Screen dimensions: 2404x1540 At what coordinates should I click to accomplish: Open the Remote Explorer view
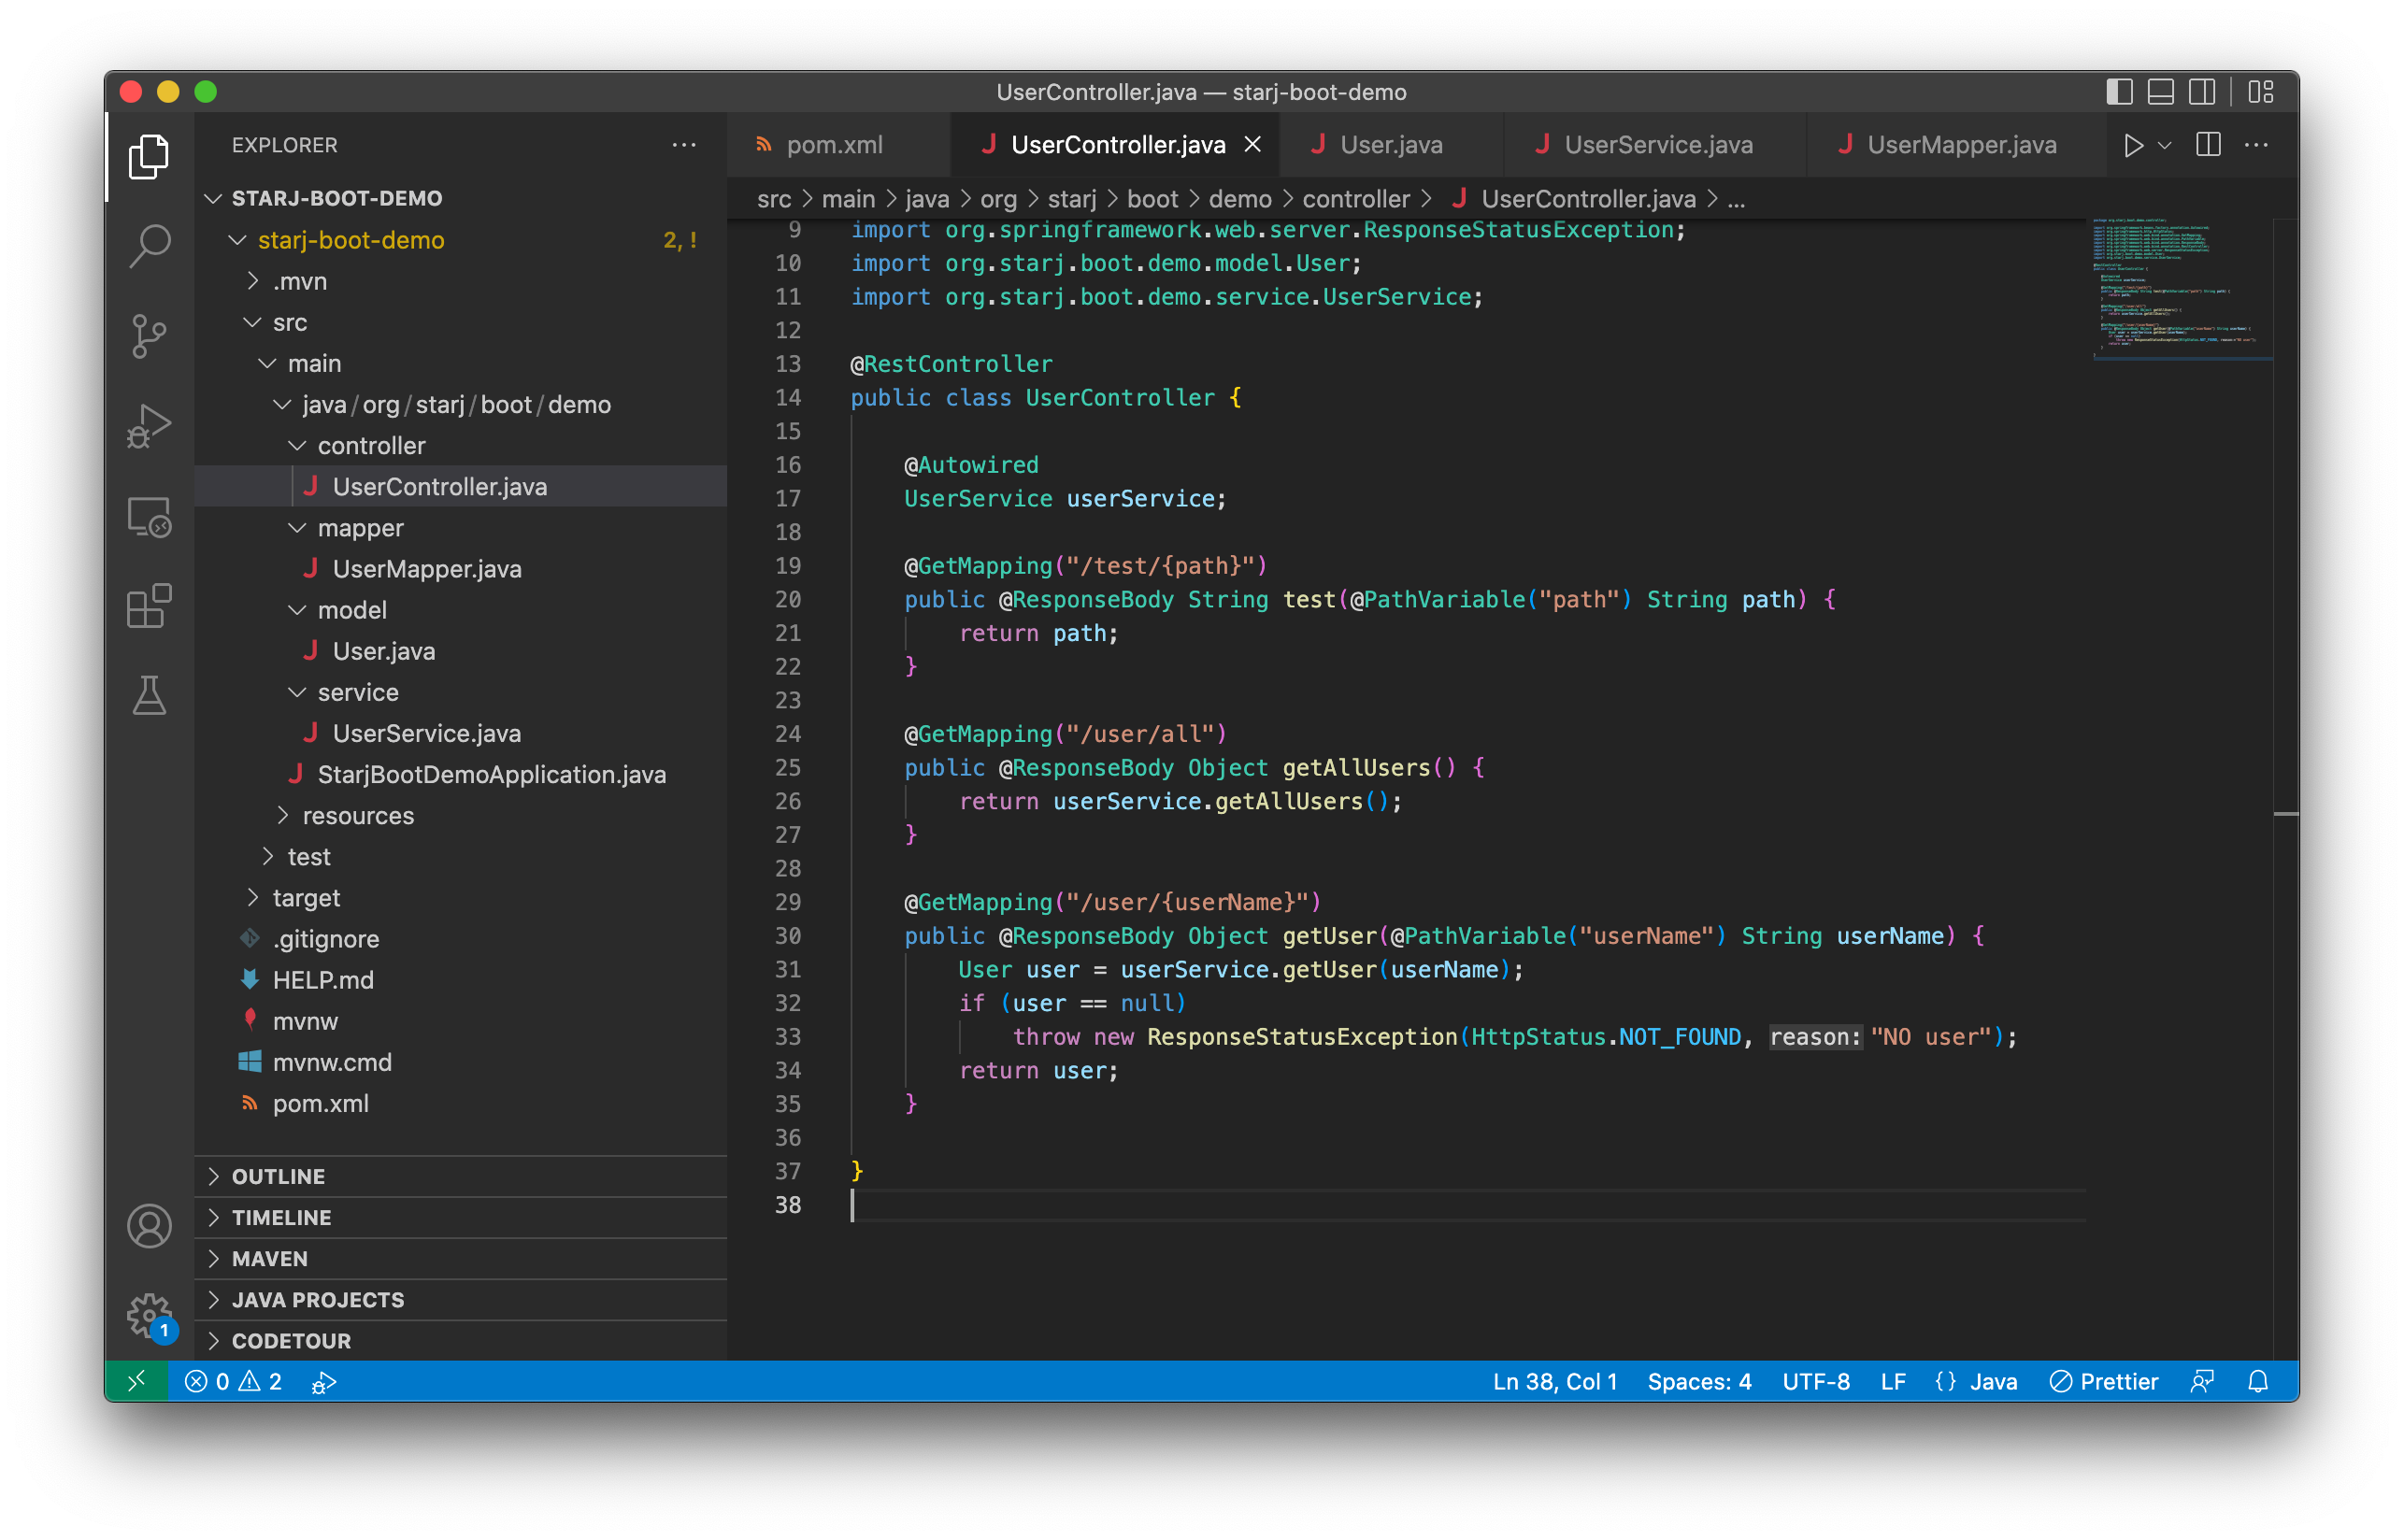pos(149,517)
